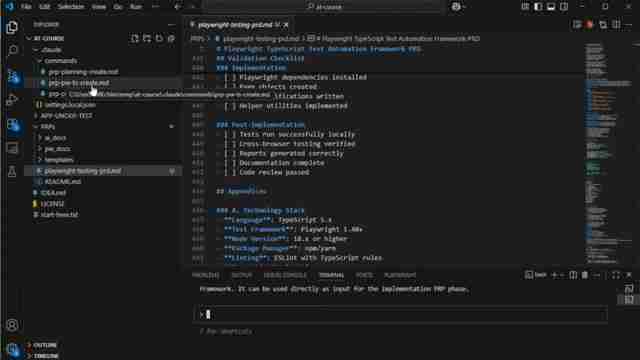The height and width of the screenshot is (360, 640).
Task: Switch to the PROBLEMS panel tab
Action: click(206, 275)
